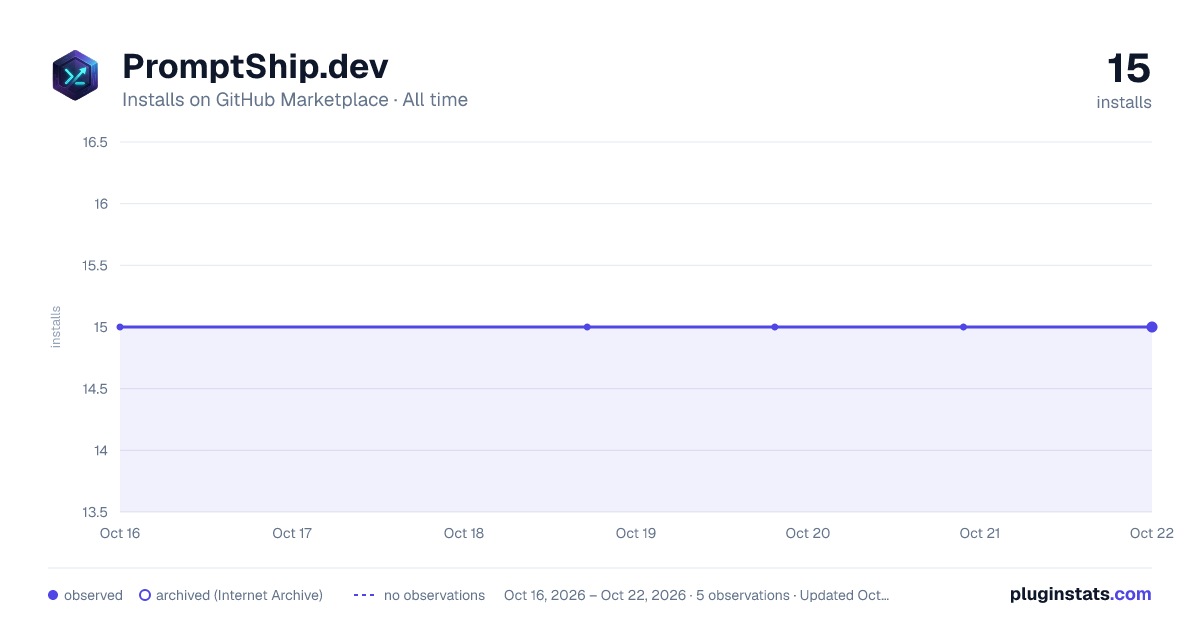The width and height of the screenshot is (1200, 630).
Task: Click the filled 'observed' legend dot
Action: [53, 595]
